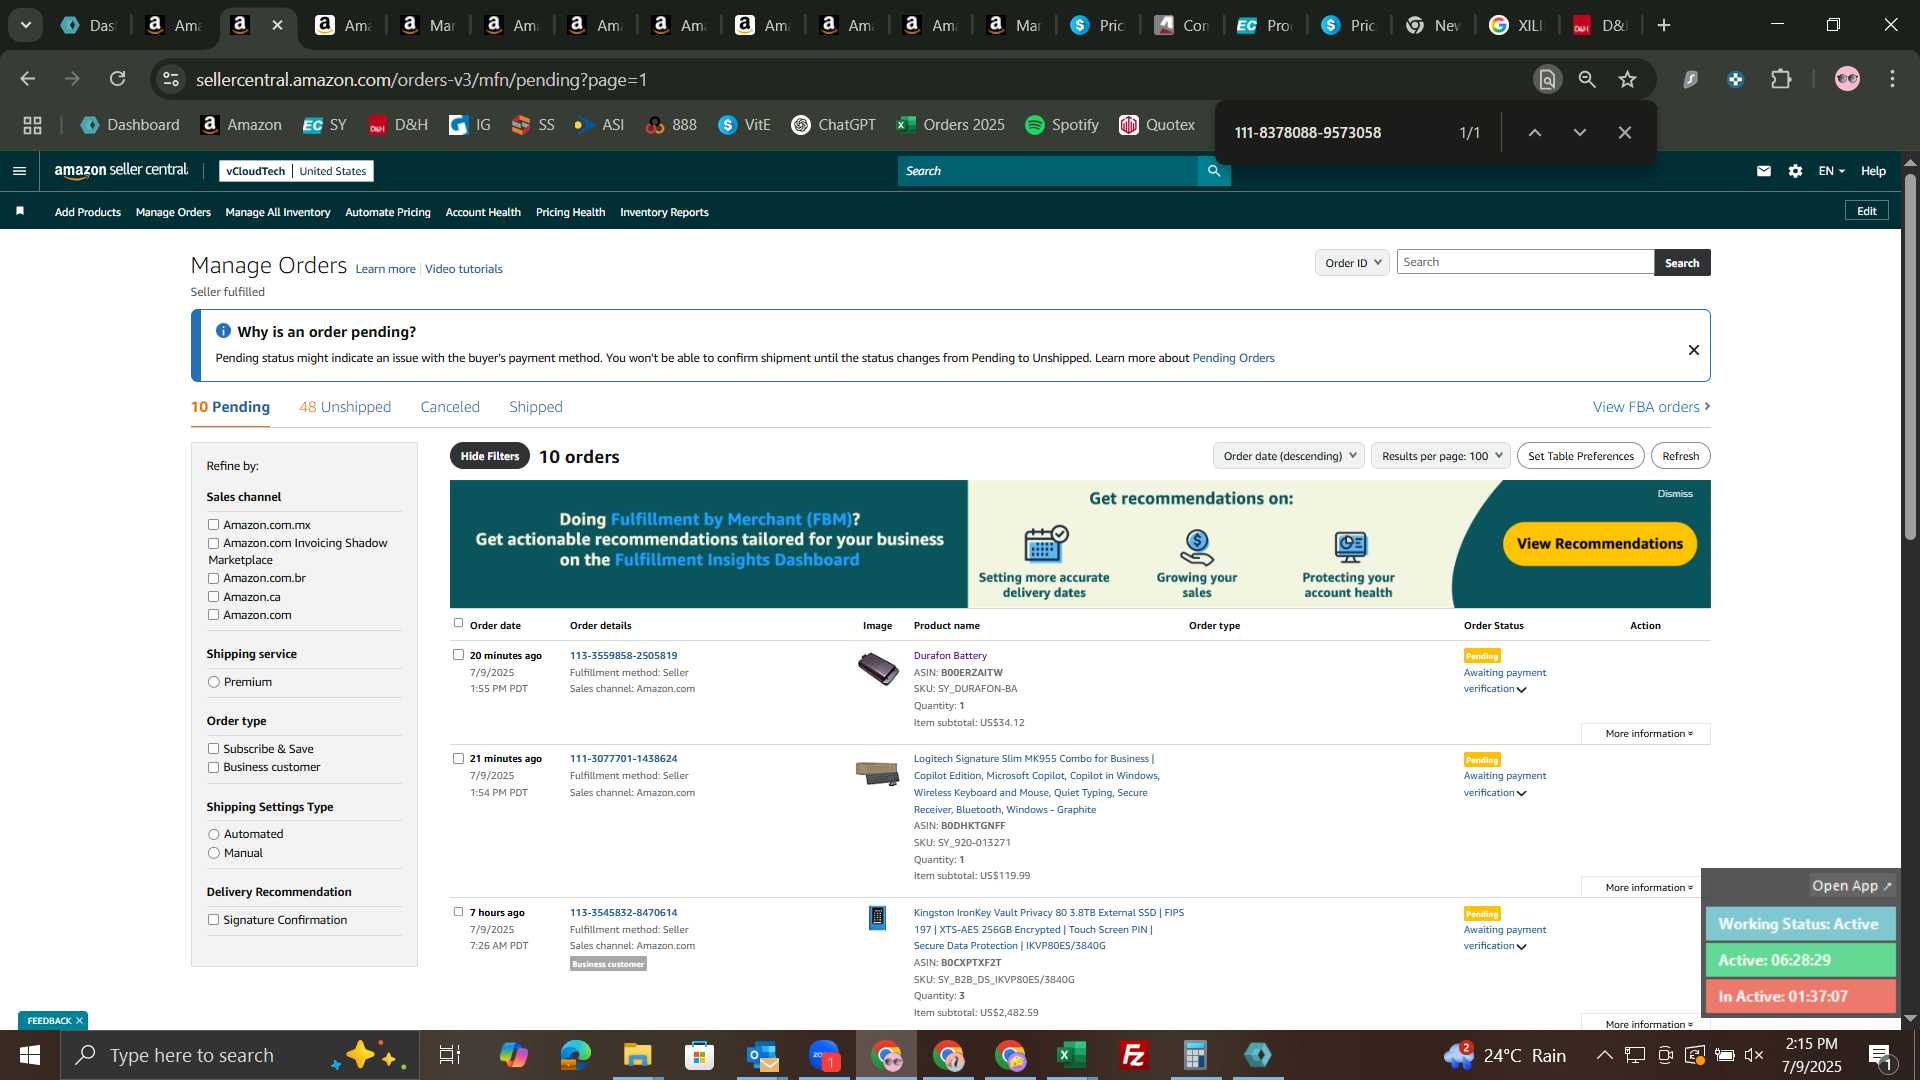Toggle the select-all orders checkbox
Image resolution: width=1920 pixels, height=1080 pixels.
click(x=458, y=623)
